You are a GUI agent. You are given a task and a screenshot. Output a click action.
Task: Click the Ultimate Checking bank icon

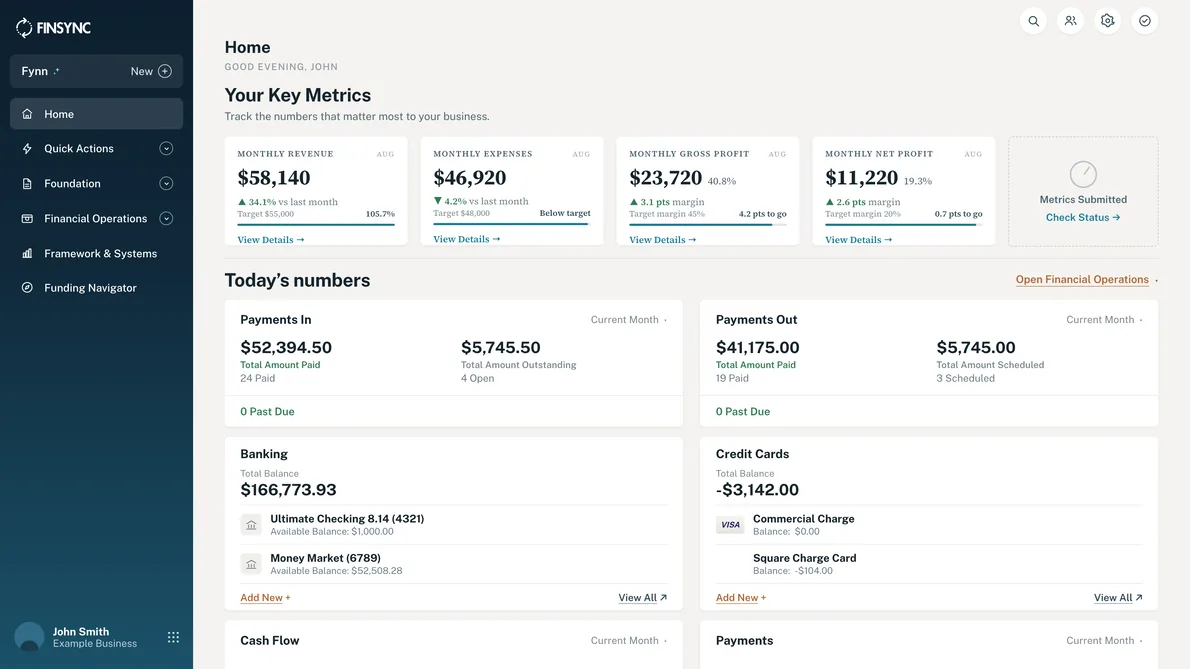coord(251,525)
